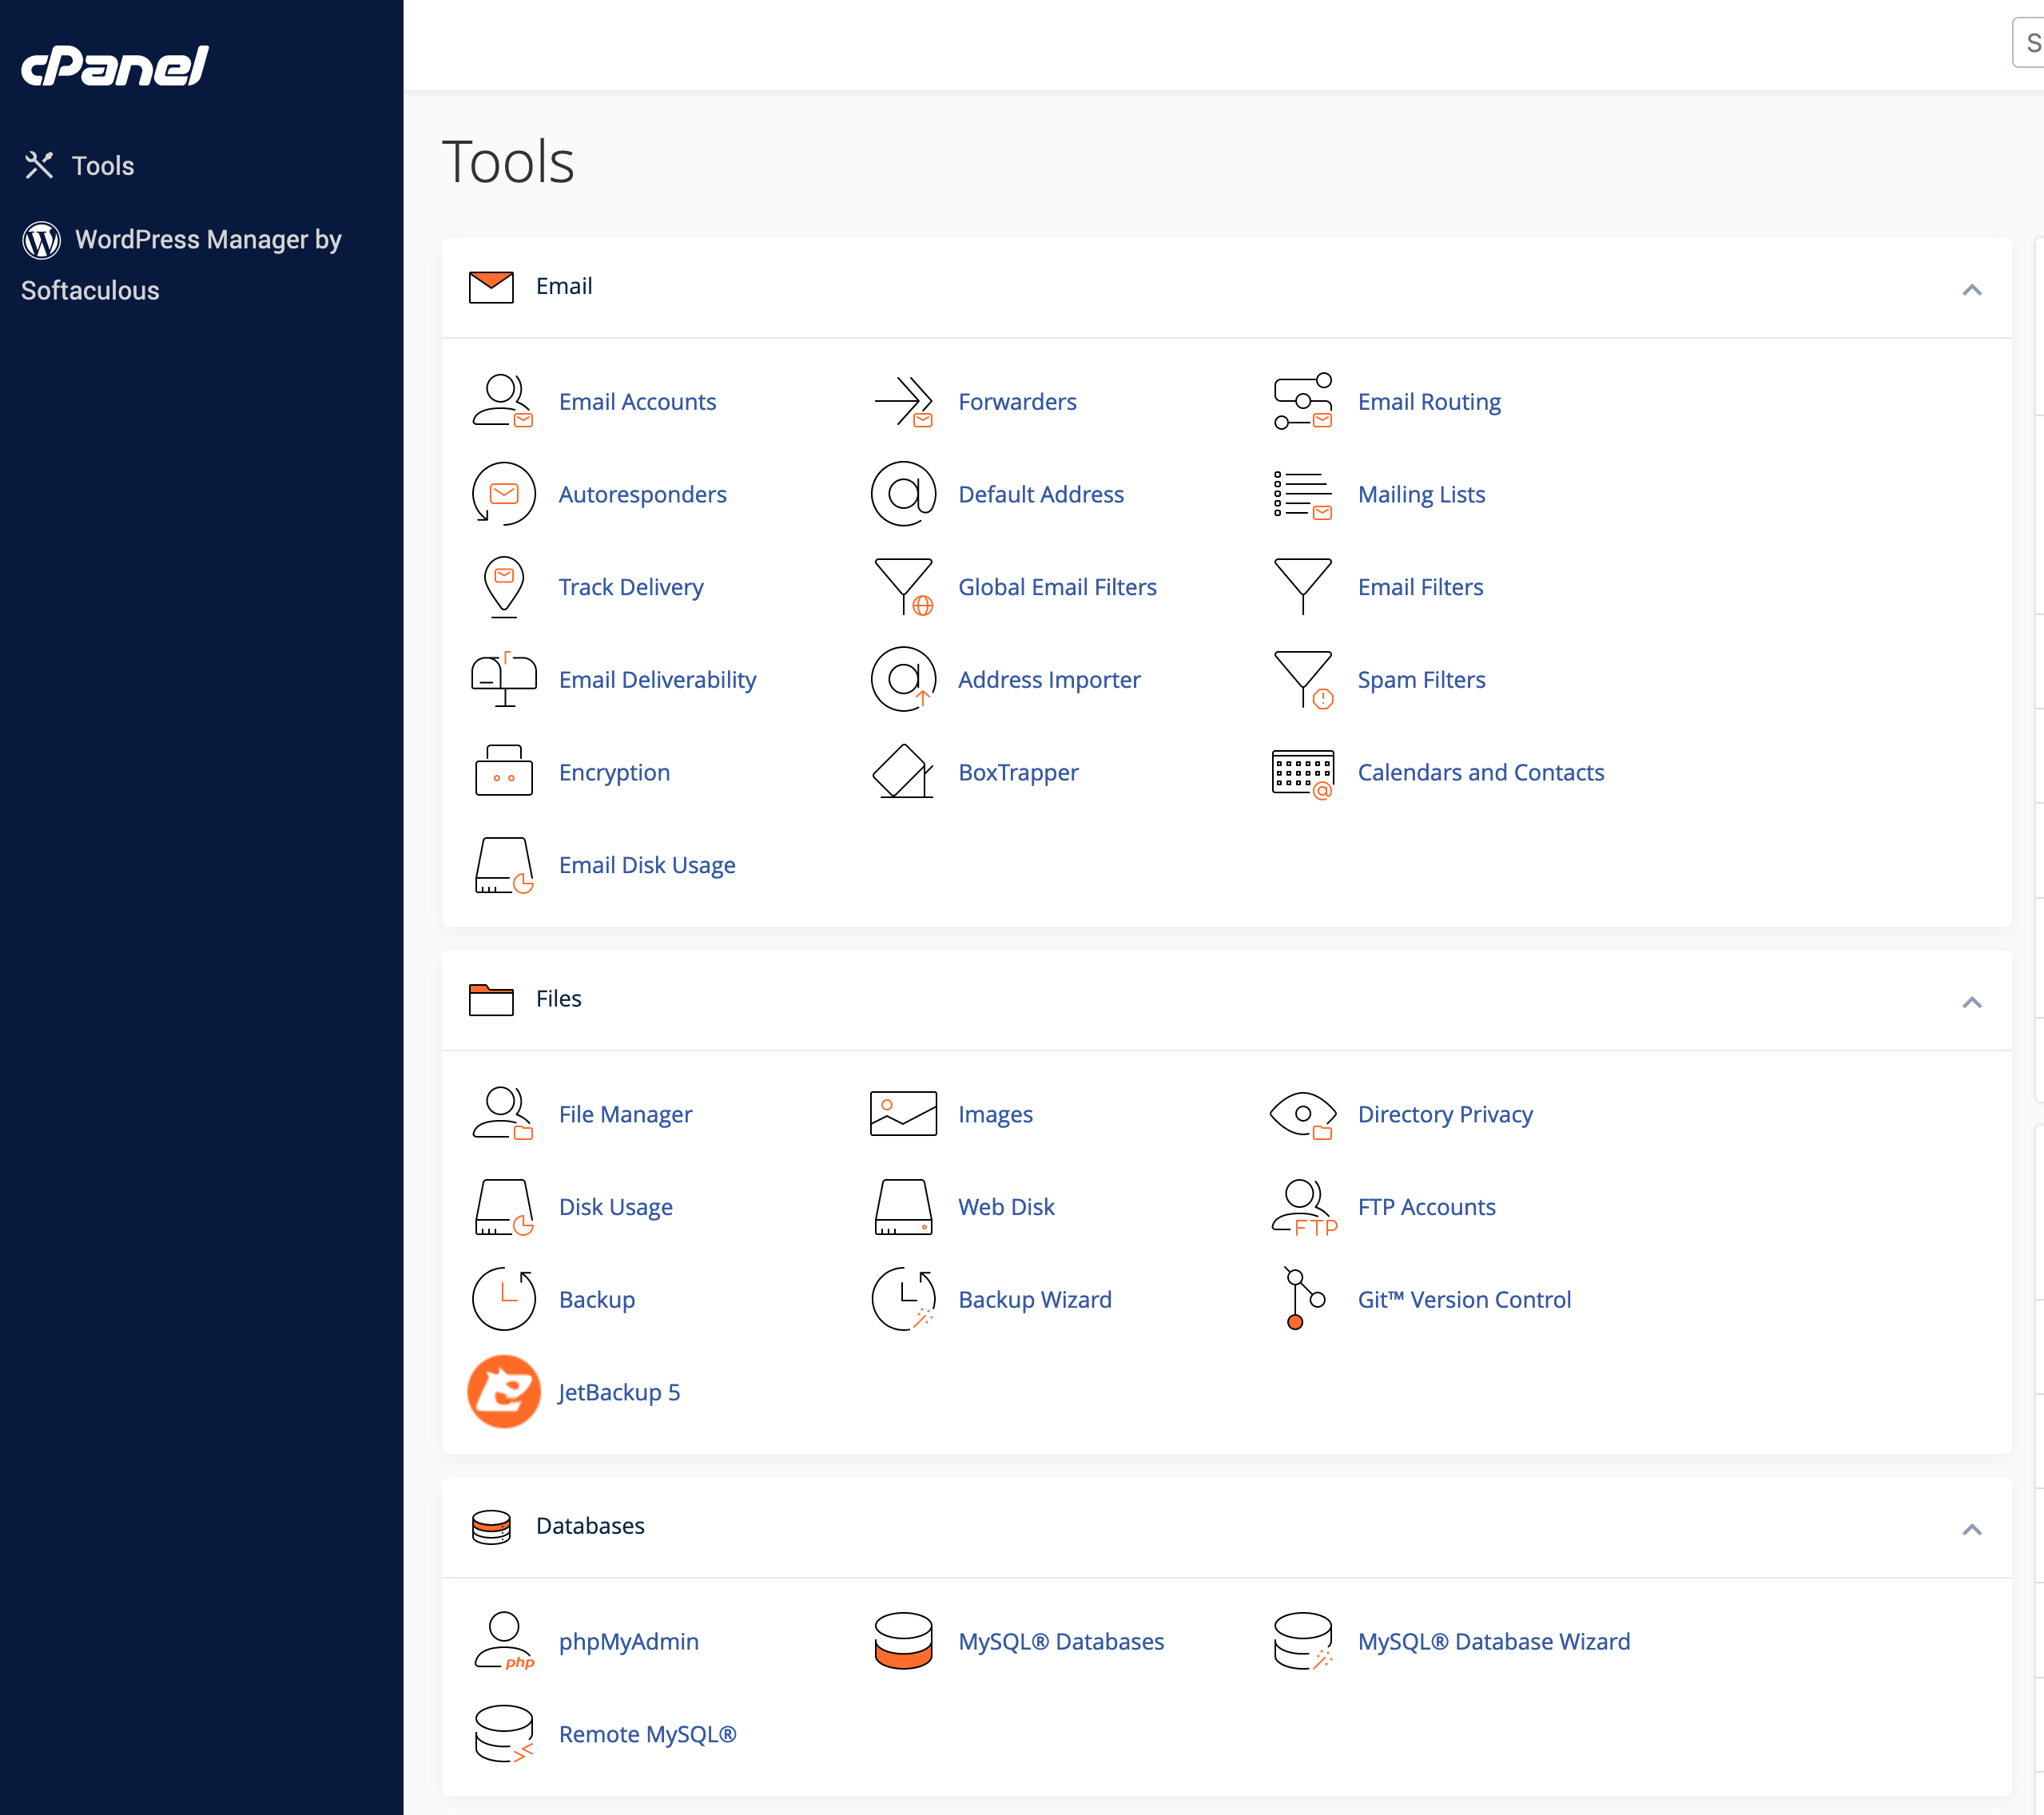
Task: Click the Address Importer icon
Action: pos(903,680)
